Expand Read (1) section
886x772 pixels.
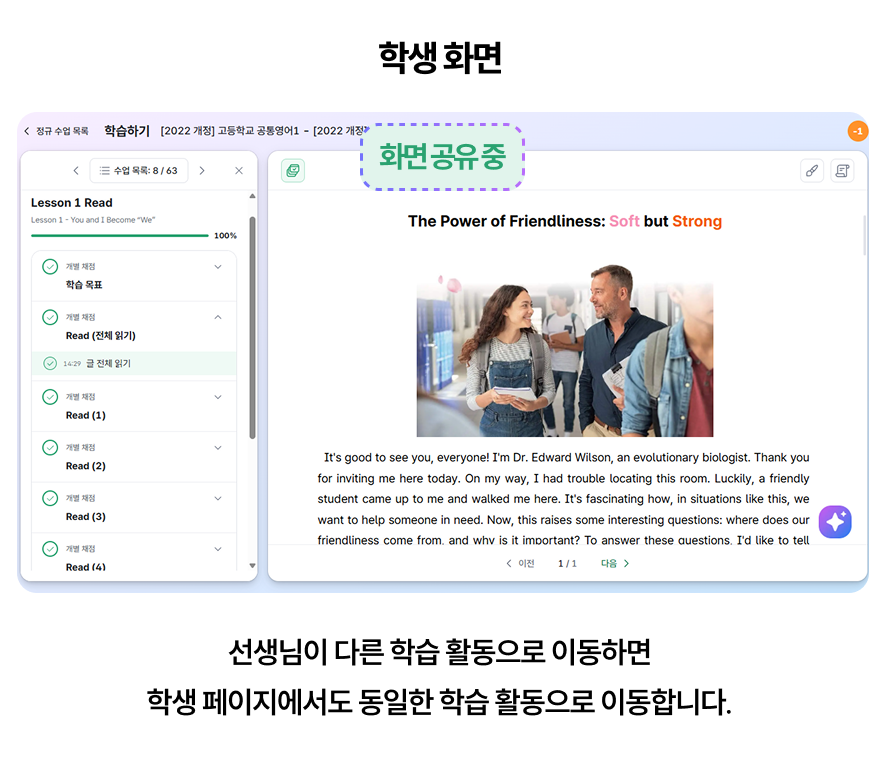(x=218, y=397)
